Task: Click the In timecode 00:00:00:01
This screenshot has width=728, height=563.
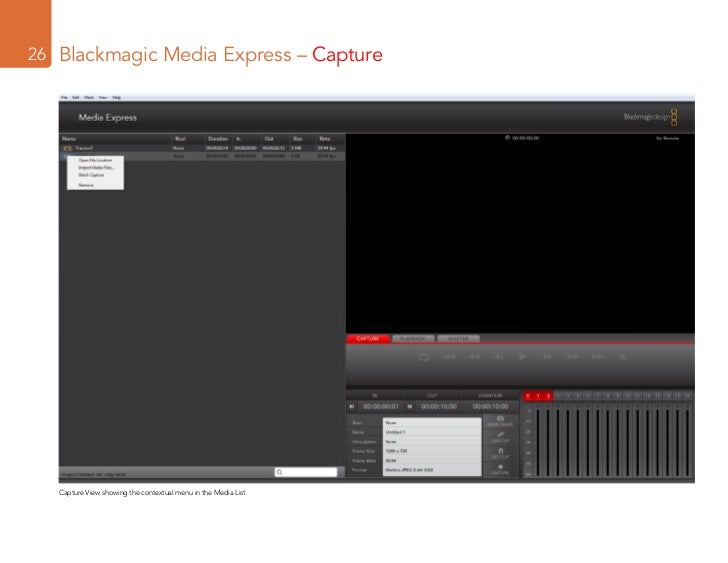Action: tap(381, 407)
